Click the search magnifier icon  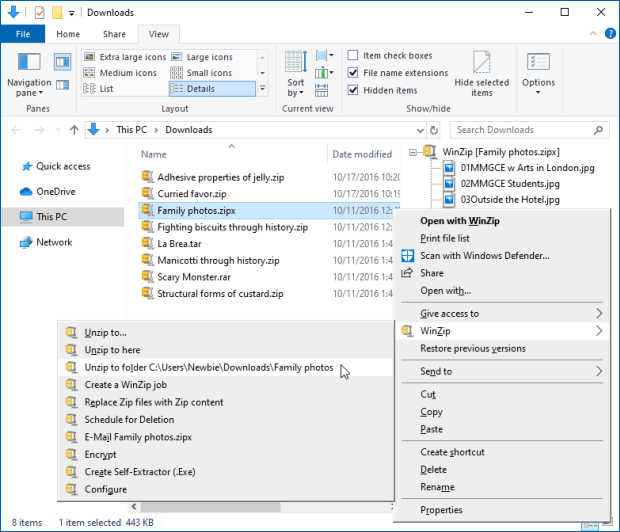click(x=598, y=130)
